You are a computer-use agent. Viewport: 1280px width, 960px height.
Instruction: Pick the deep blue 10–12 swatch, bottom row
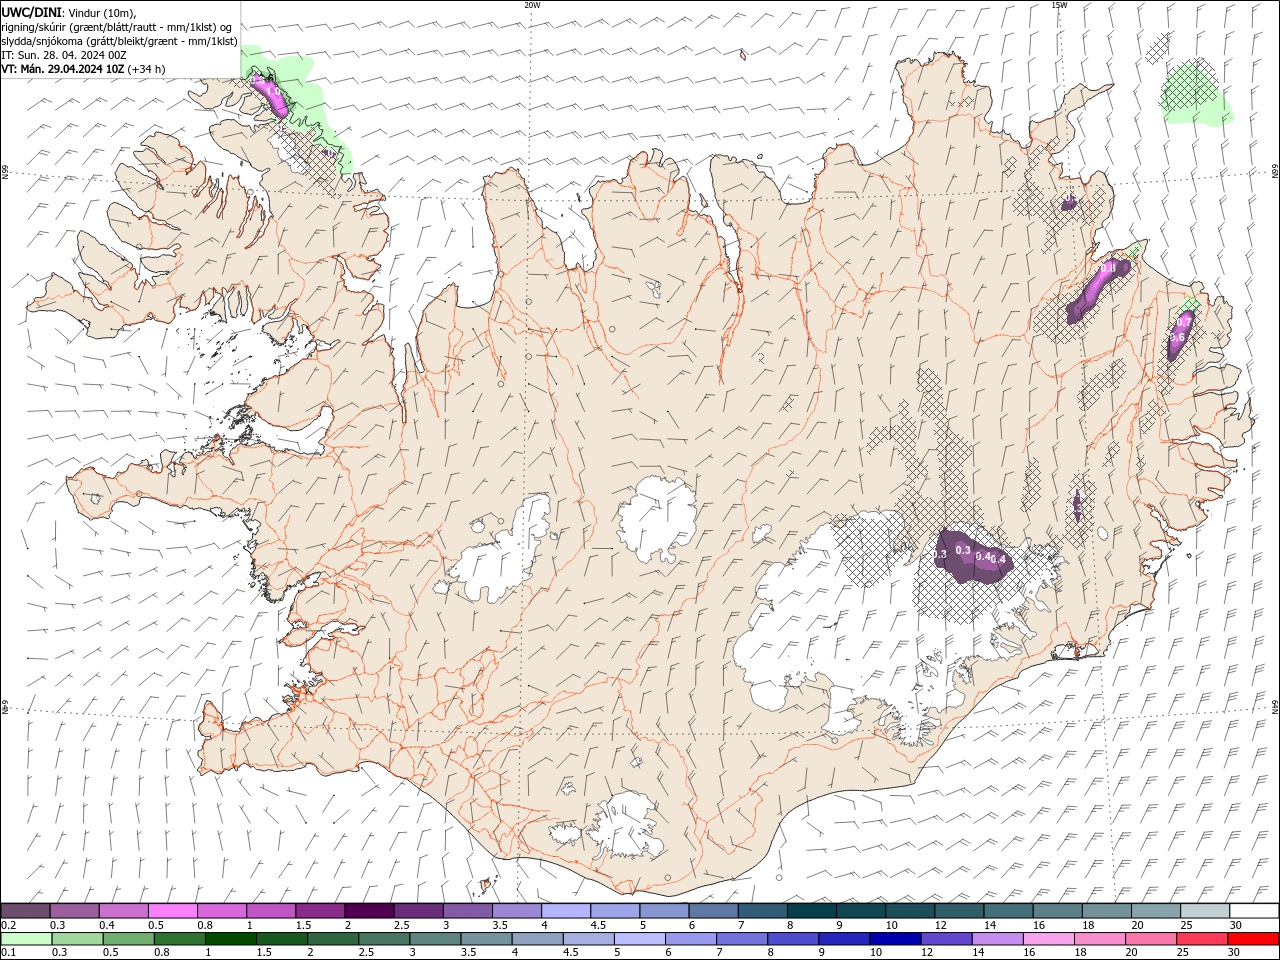pos(894,939)
